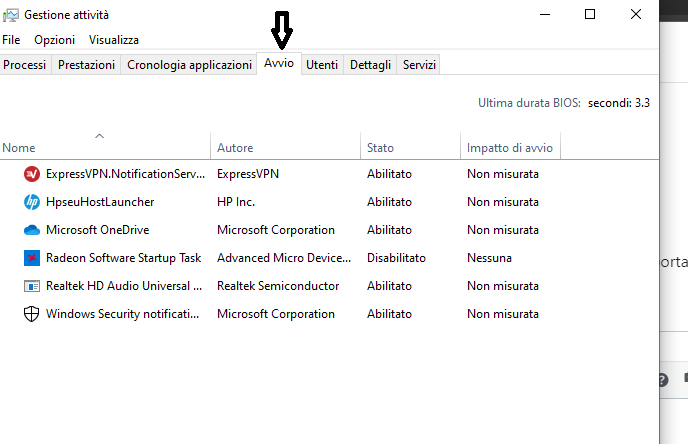Viewport: 688px width, 444px height.
Task: Open the Visualizza menu
Action: click(x=114, y=40)
